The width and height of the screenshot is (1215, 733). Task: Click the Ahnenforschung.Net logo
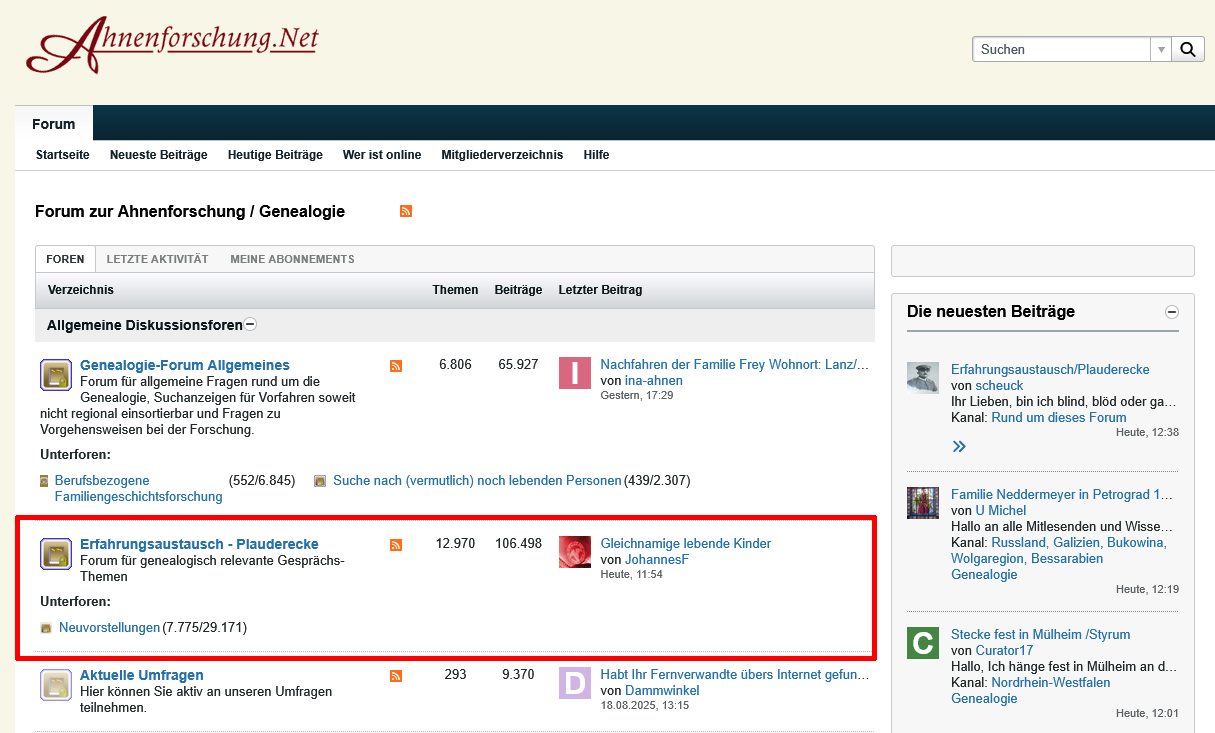[172, 45]
